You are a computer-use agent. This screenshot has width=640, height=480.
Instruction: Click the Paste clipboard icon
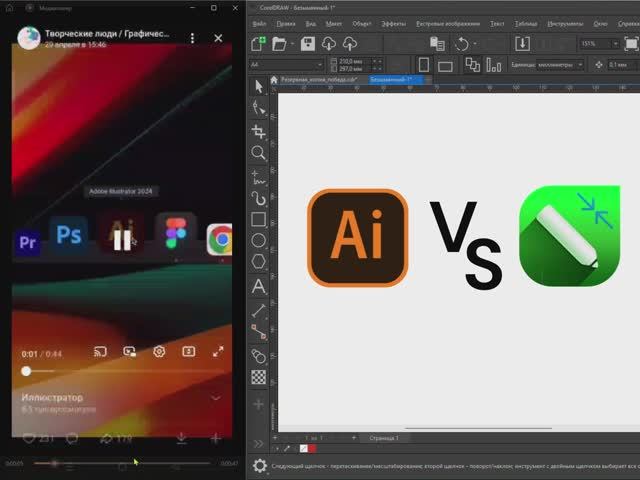(437, 43)
